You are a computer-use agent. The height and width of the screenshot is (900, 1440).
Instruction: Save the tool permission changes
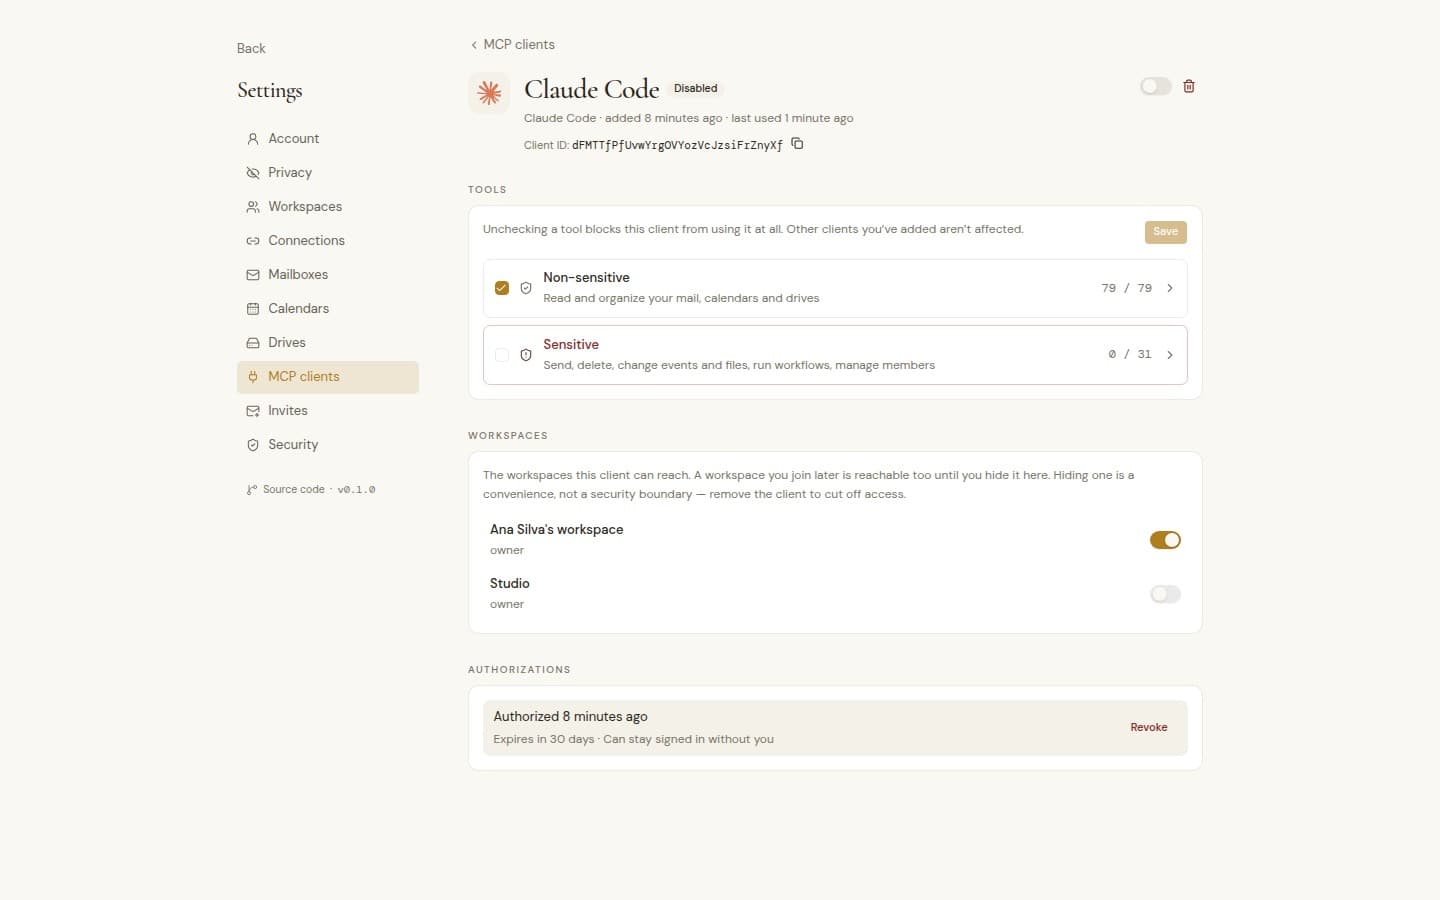[1166, 232]
